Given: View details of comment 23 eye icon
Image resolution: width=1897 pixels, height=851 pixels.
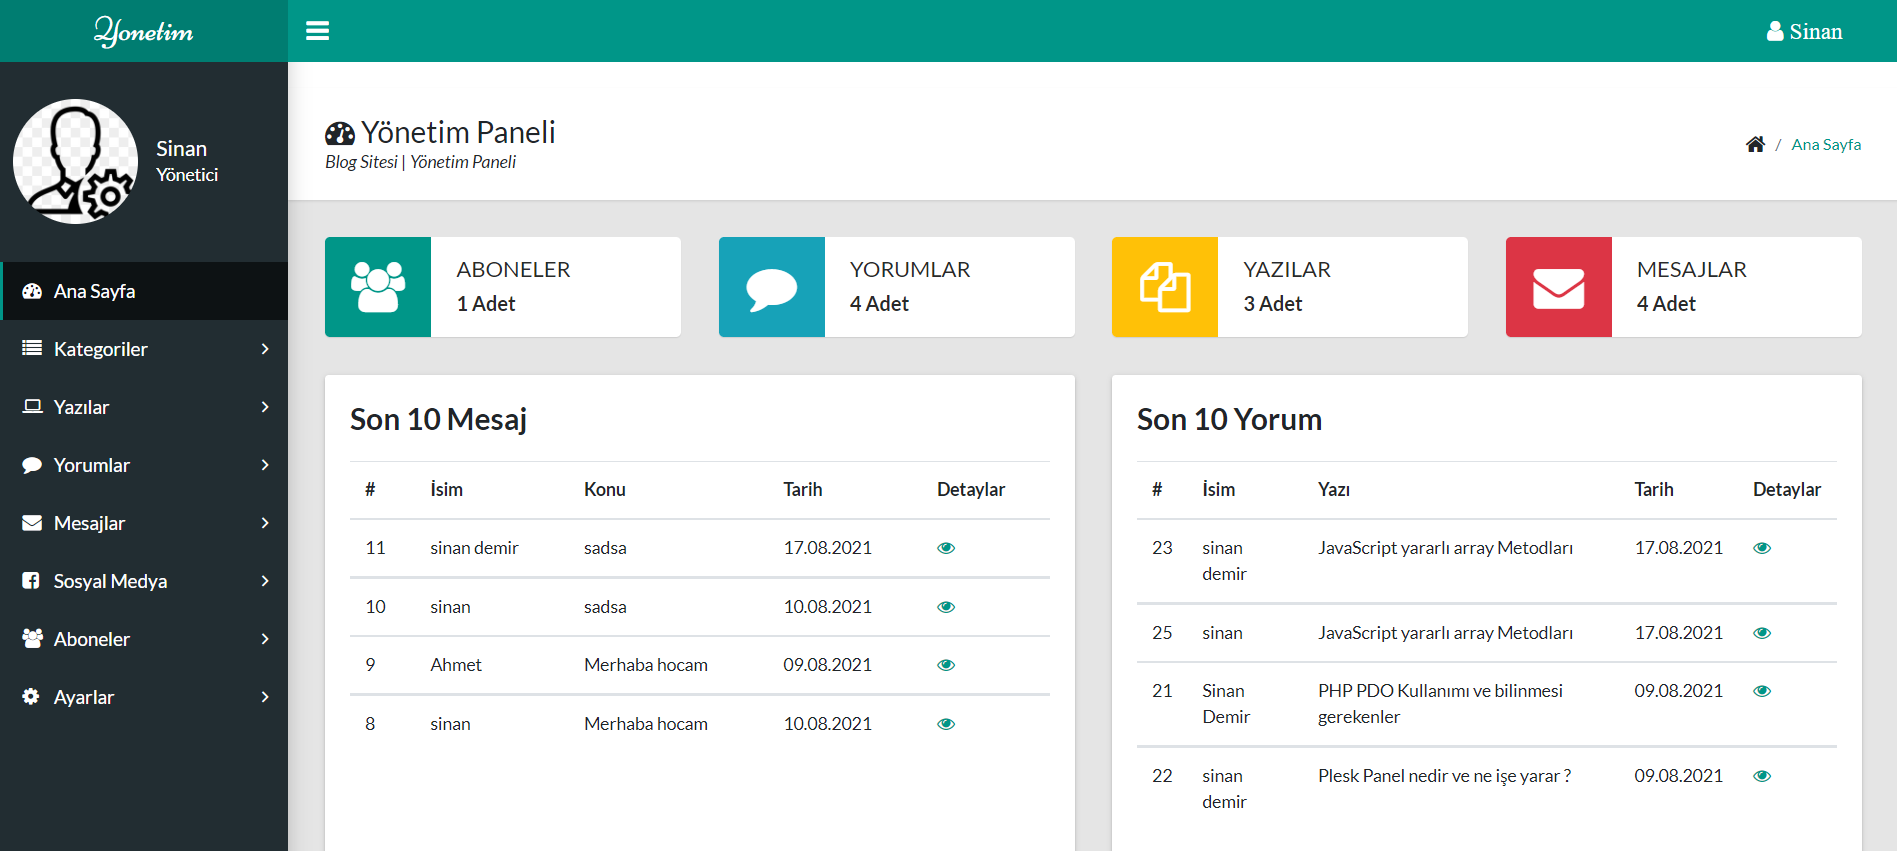Looking at the screenshot, I should coord(1762,548).
